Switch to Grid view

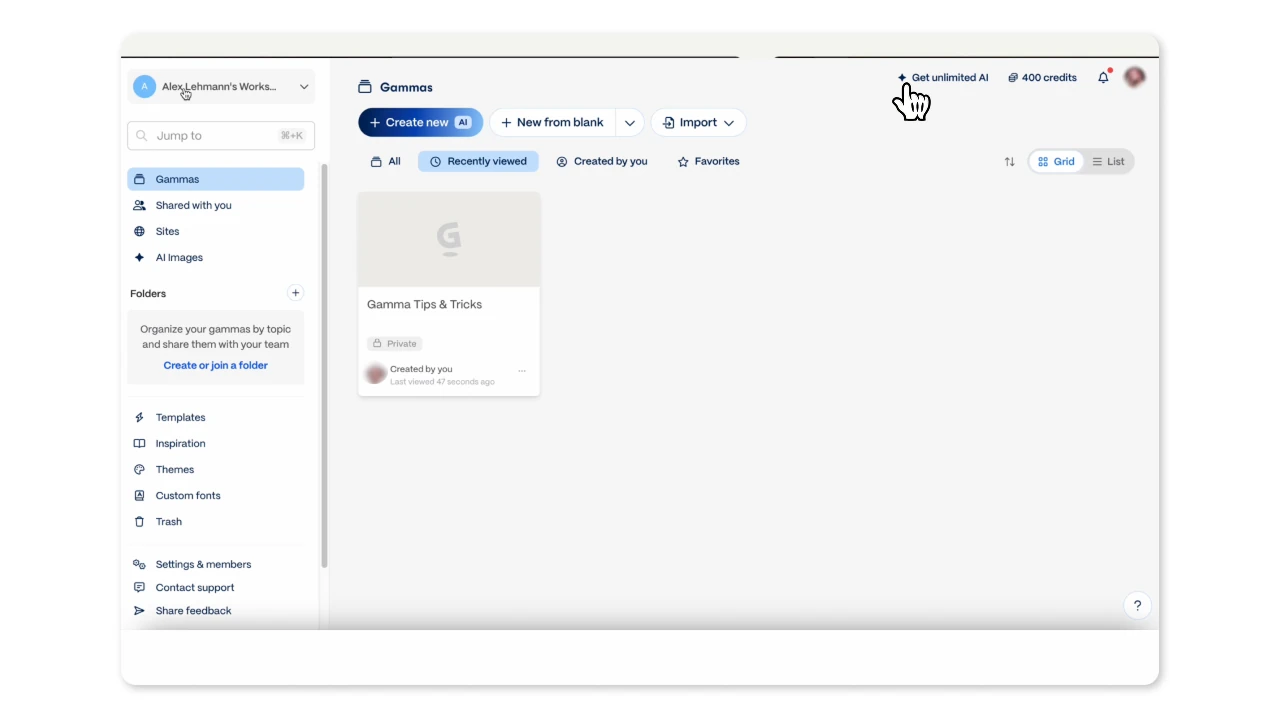(1057, 162)
